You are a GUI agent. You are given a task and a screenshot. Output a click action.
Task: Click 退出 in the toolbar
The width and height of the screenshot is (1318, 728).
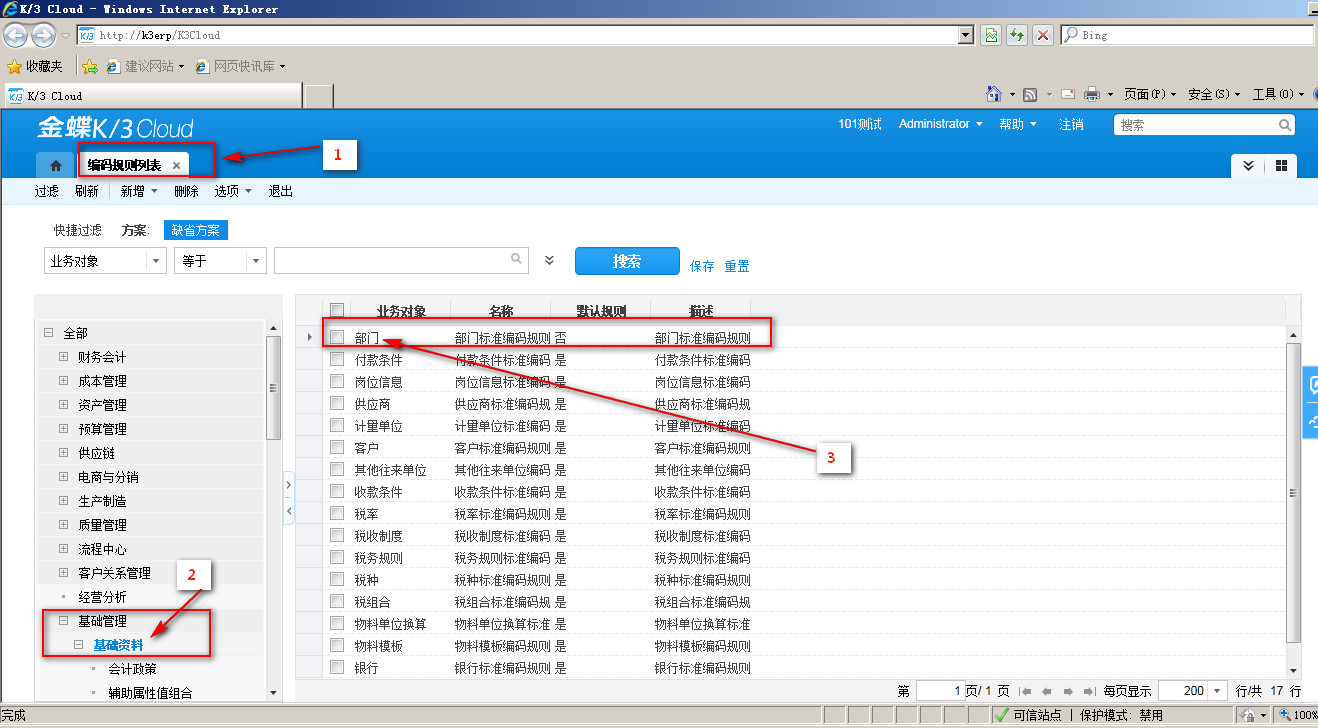281,191
